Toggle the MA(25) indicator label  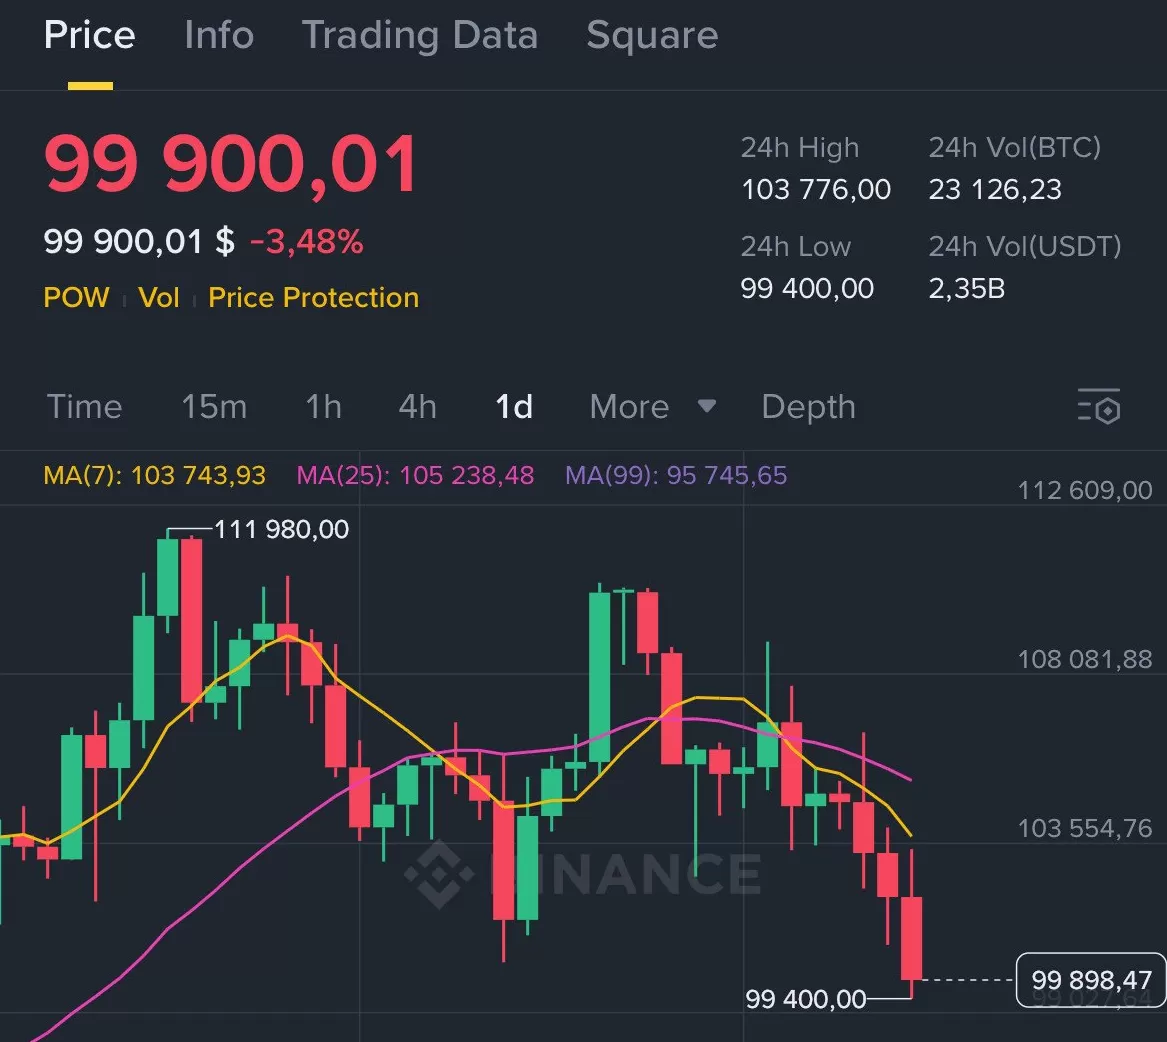pyautogui.click(x=415, y=476)
